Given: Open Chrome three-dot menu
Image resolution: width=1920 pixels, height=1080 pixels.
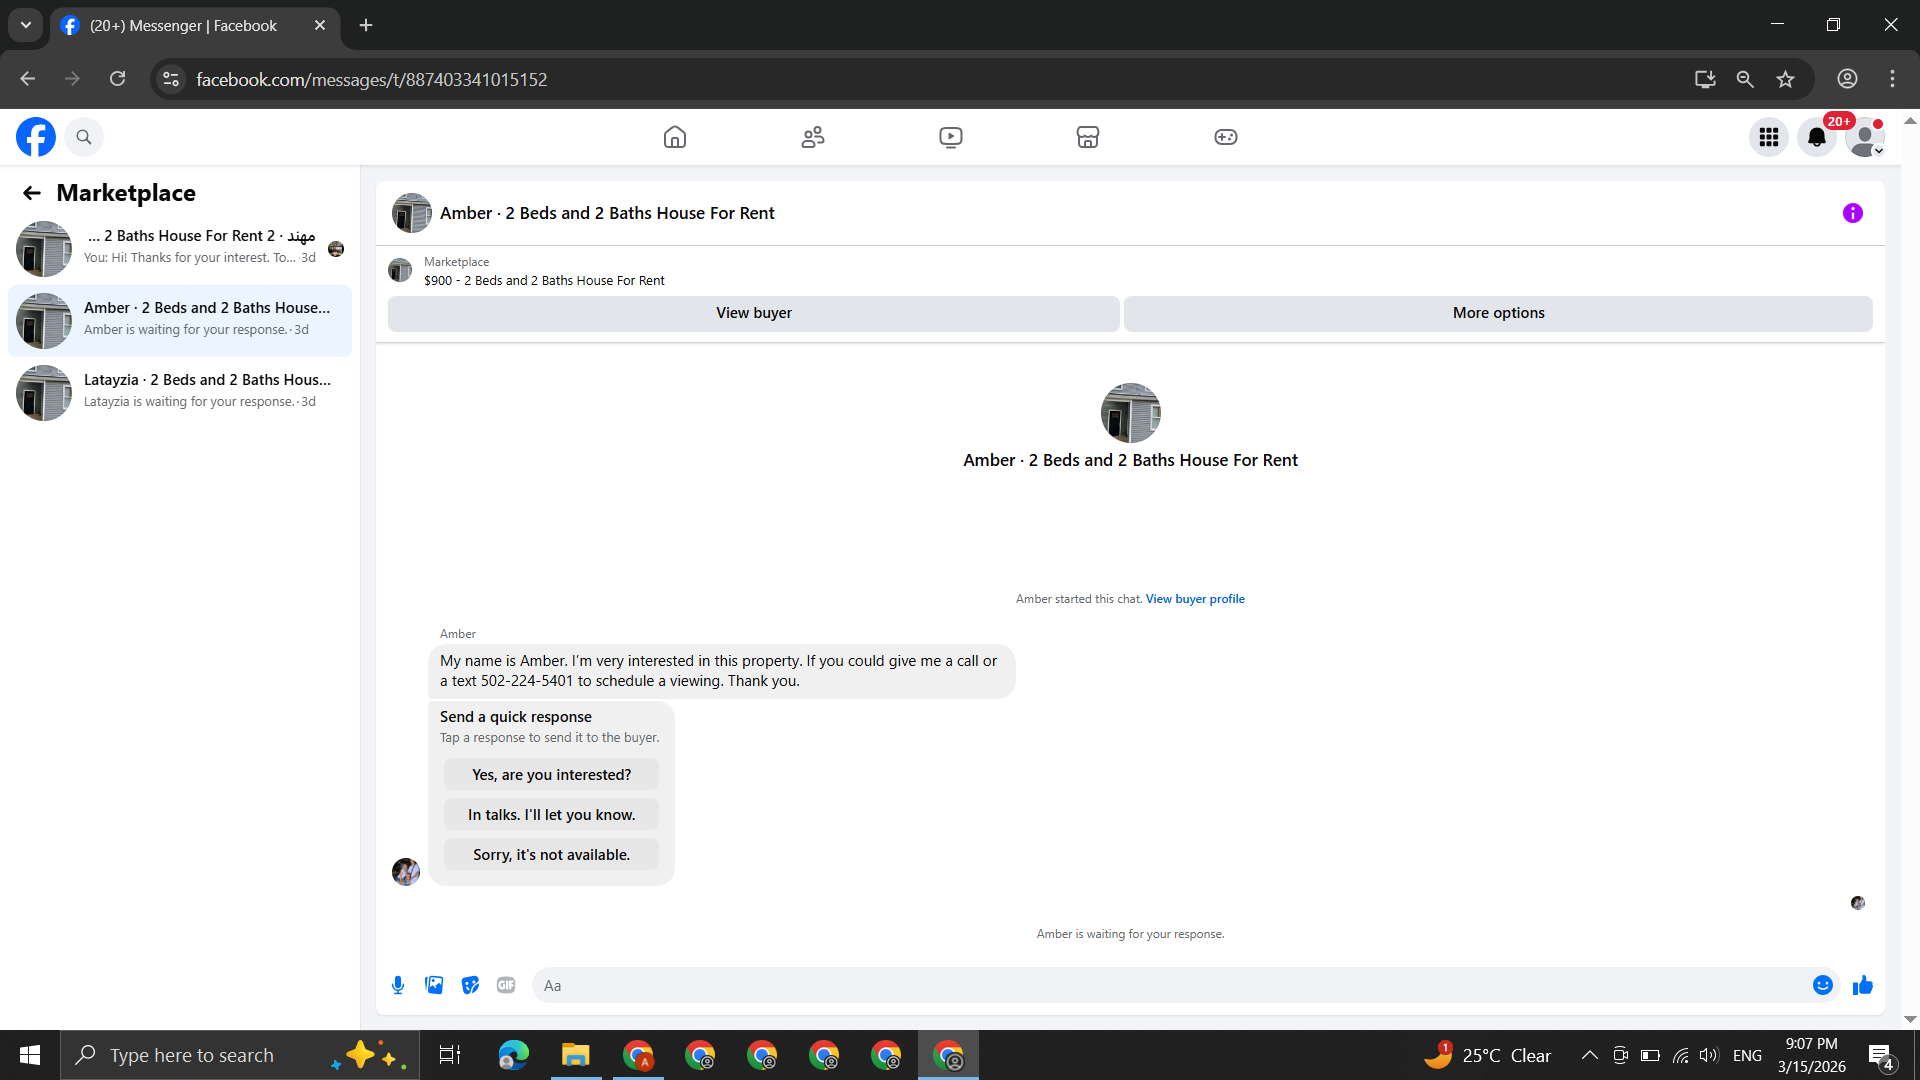Looking at the screenshot, I should tap(1892, 79).
